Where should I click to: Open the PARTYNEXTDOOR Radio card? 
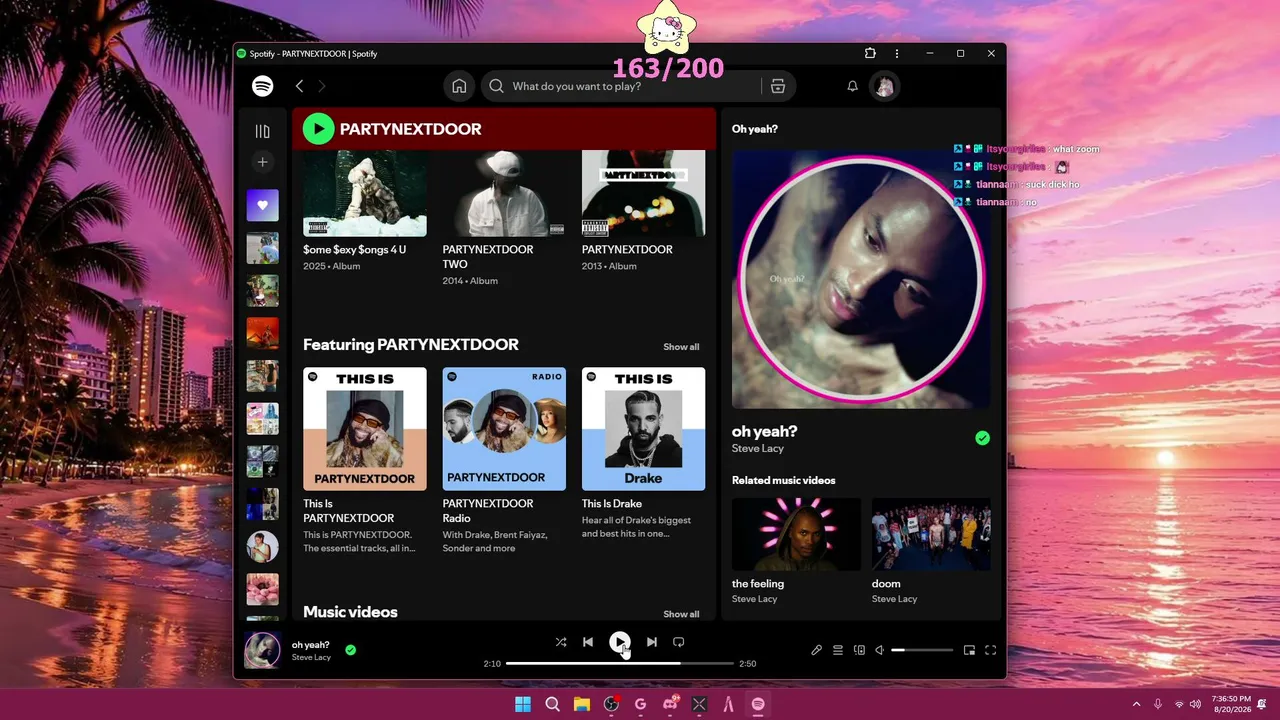pyautogui.click(x=504, y=460)
